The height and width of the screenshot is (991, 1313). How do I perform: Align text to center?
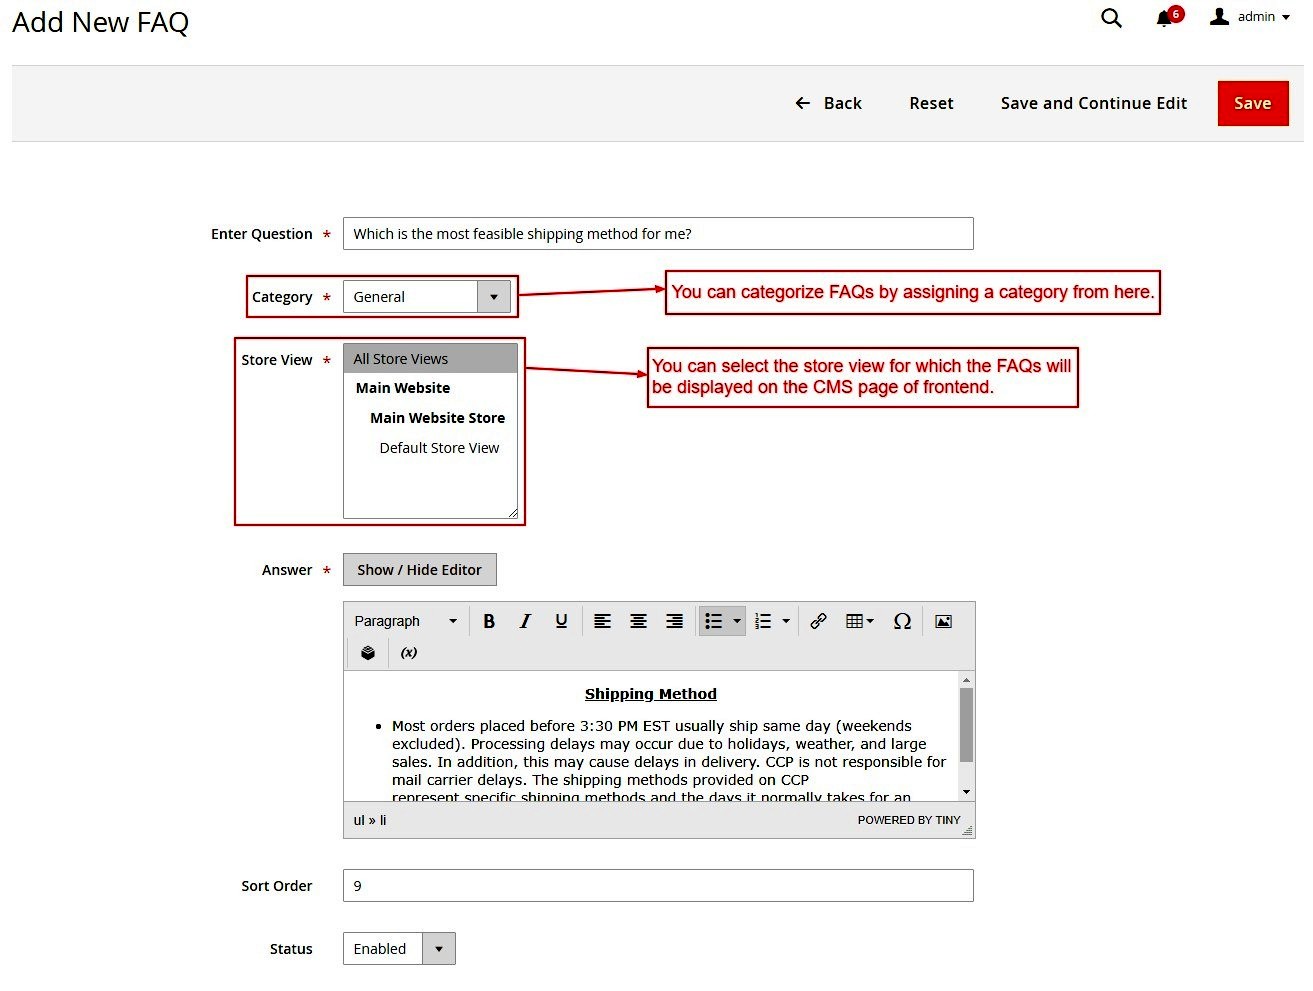coord(638,620)
